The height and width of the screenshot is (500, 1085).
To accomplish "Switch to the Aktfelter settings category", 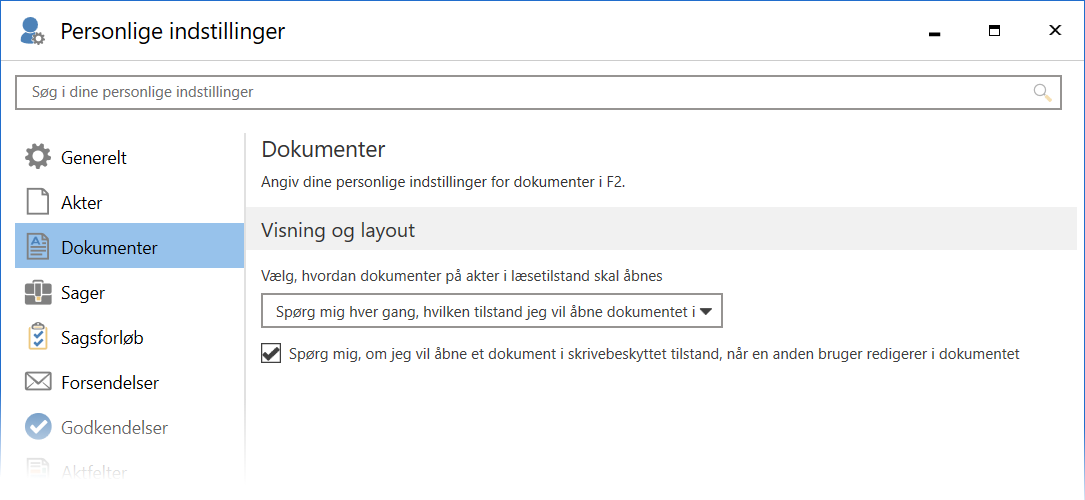I will point(94,471).
